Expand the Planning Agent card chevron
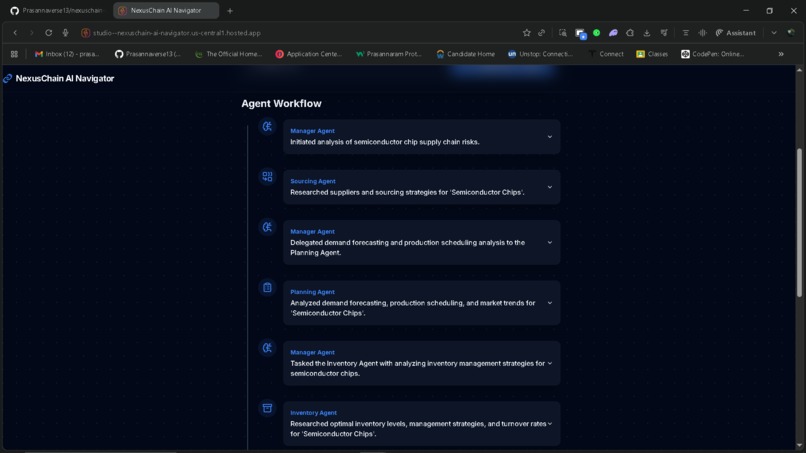 pos(549,303)
